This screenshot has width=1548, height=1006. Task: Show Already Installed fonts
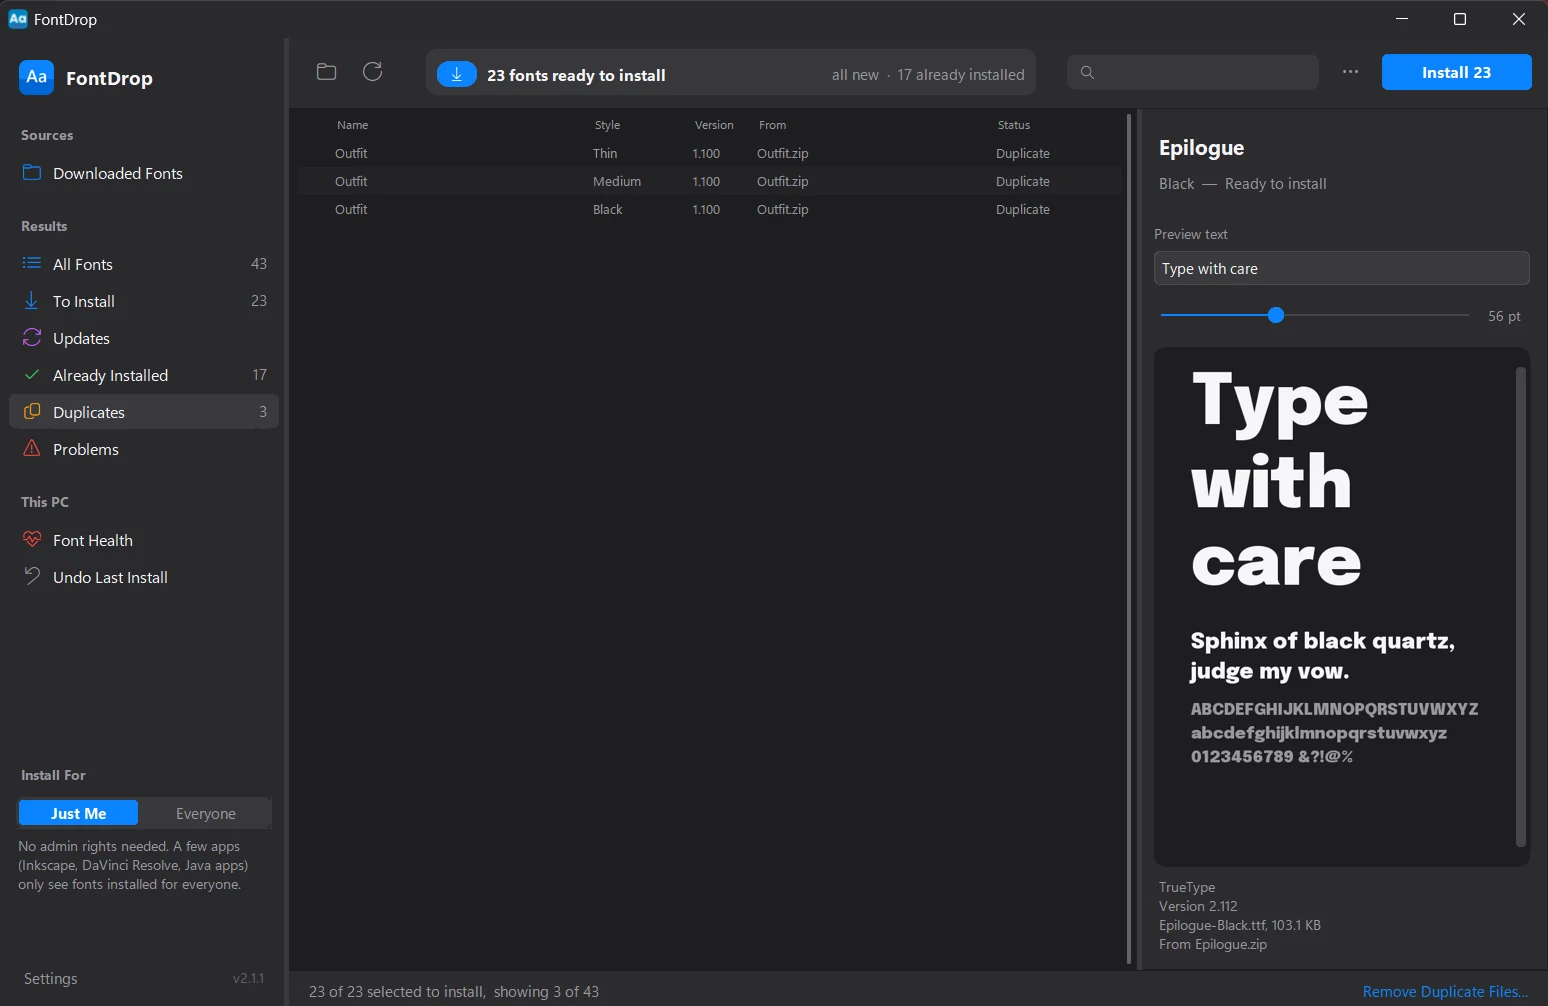[143, 375]
